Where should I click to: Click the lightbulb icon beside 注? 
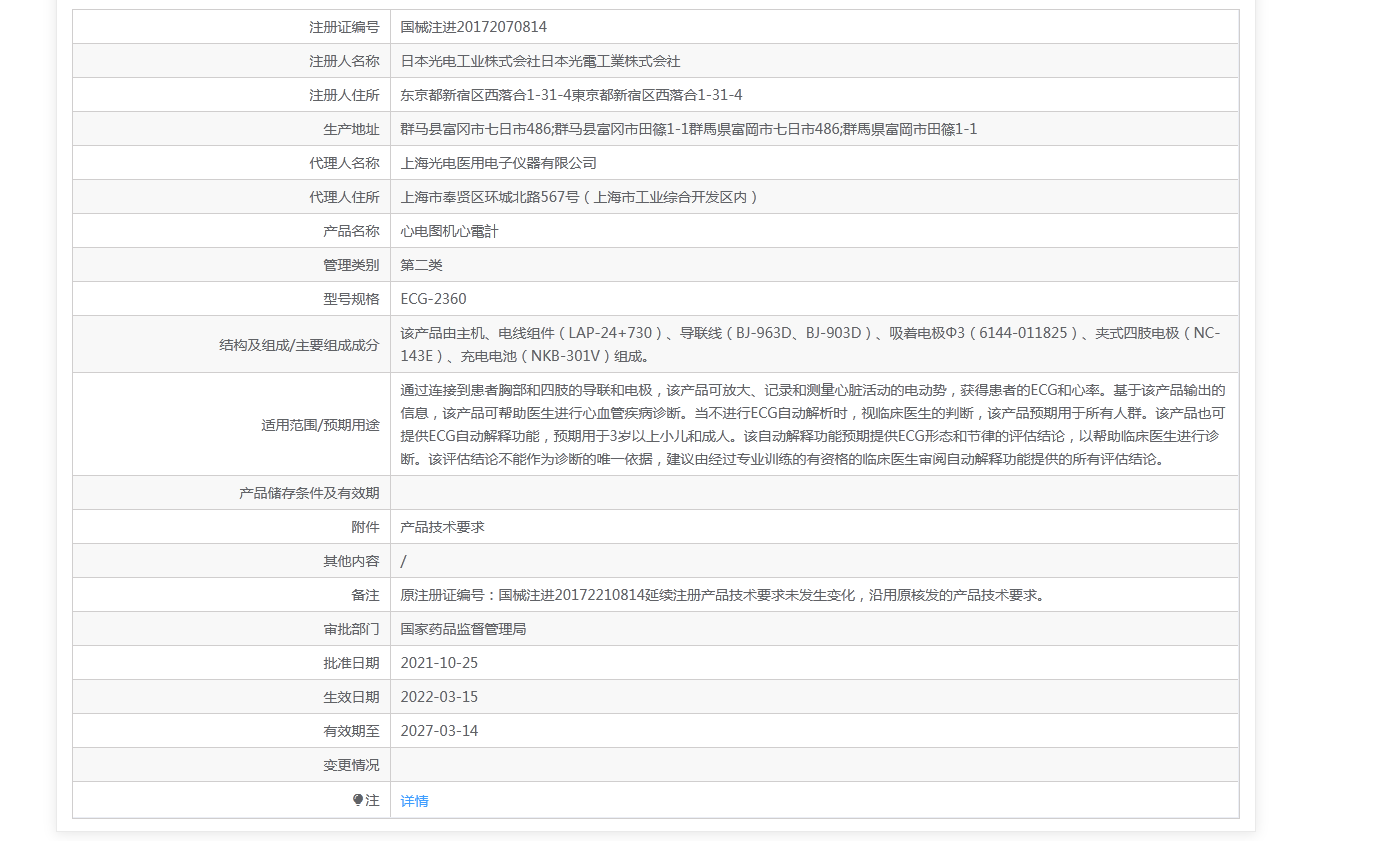[x=358, y=800]
